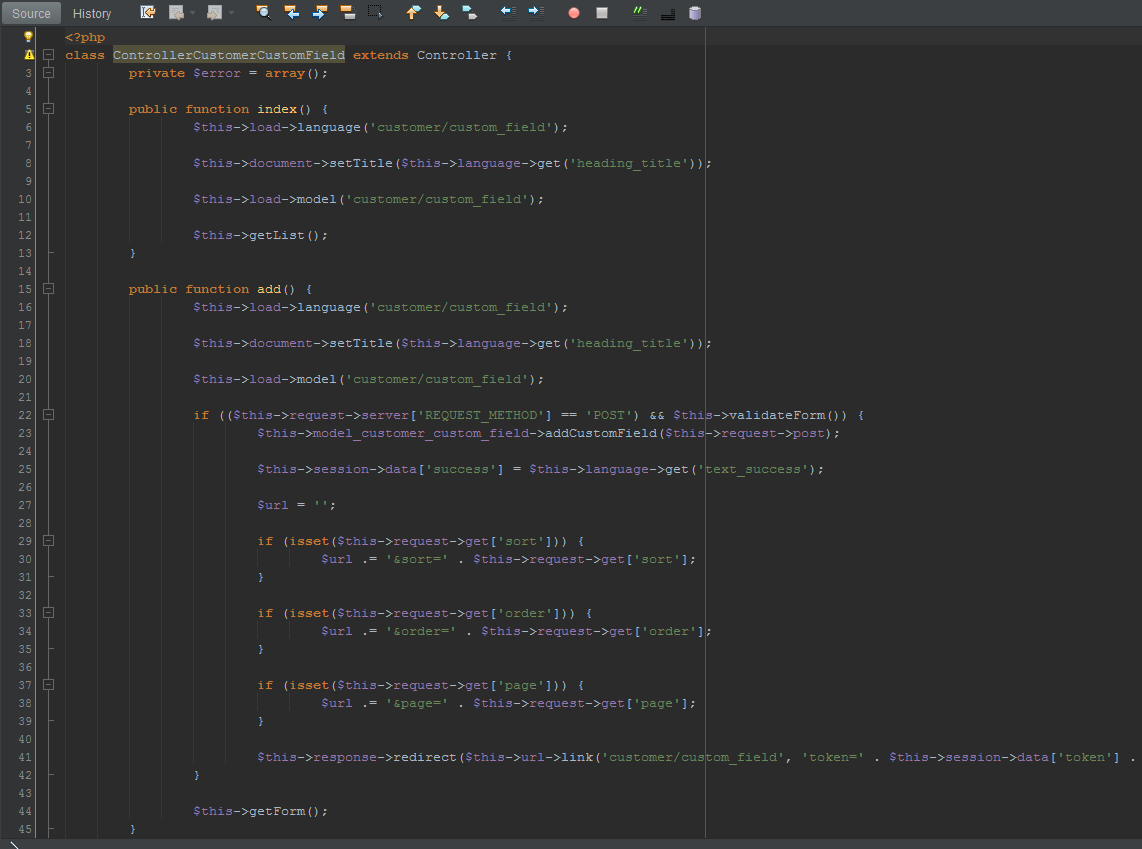Click line number 22 in the gutter
The height and width of the screenshot is (849, 1142).
point(25,415)
